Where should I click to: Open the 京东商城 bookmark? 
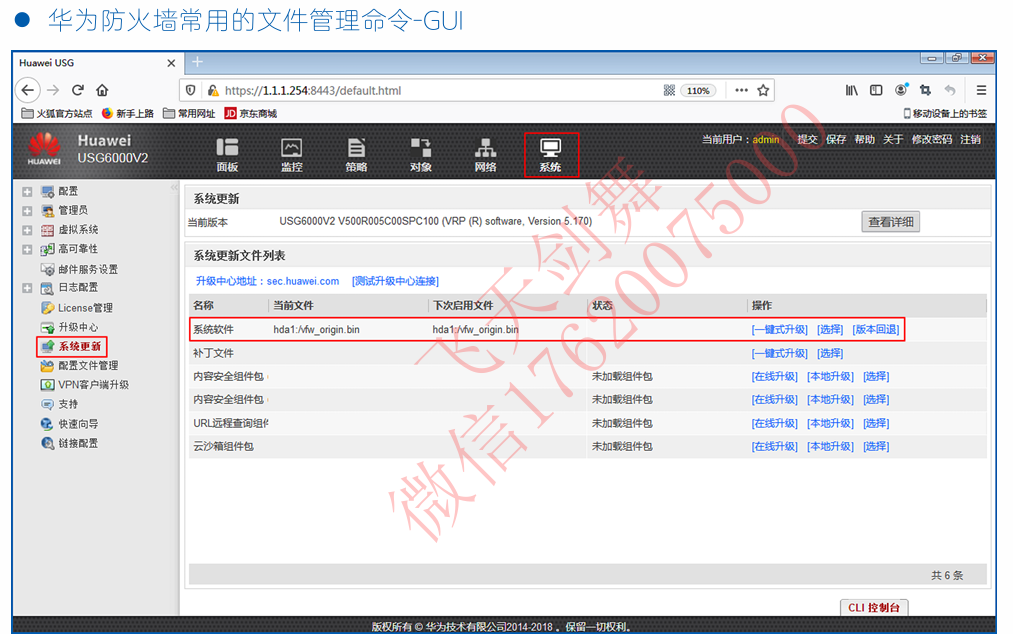[251, 114]
